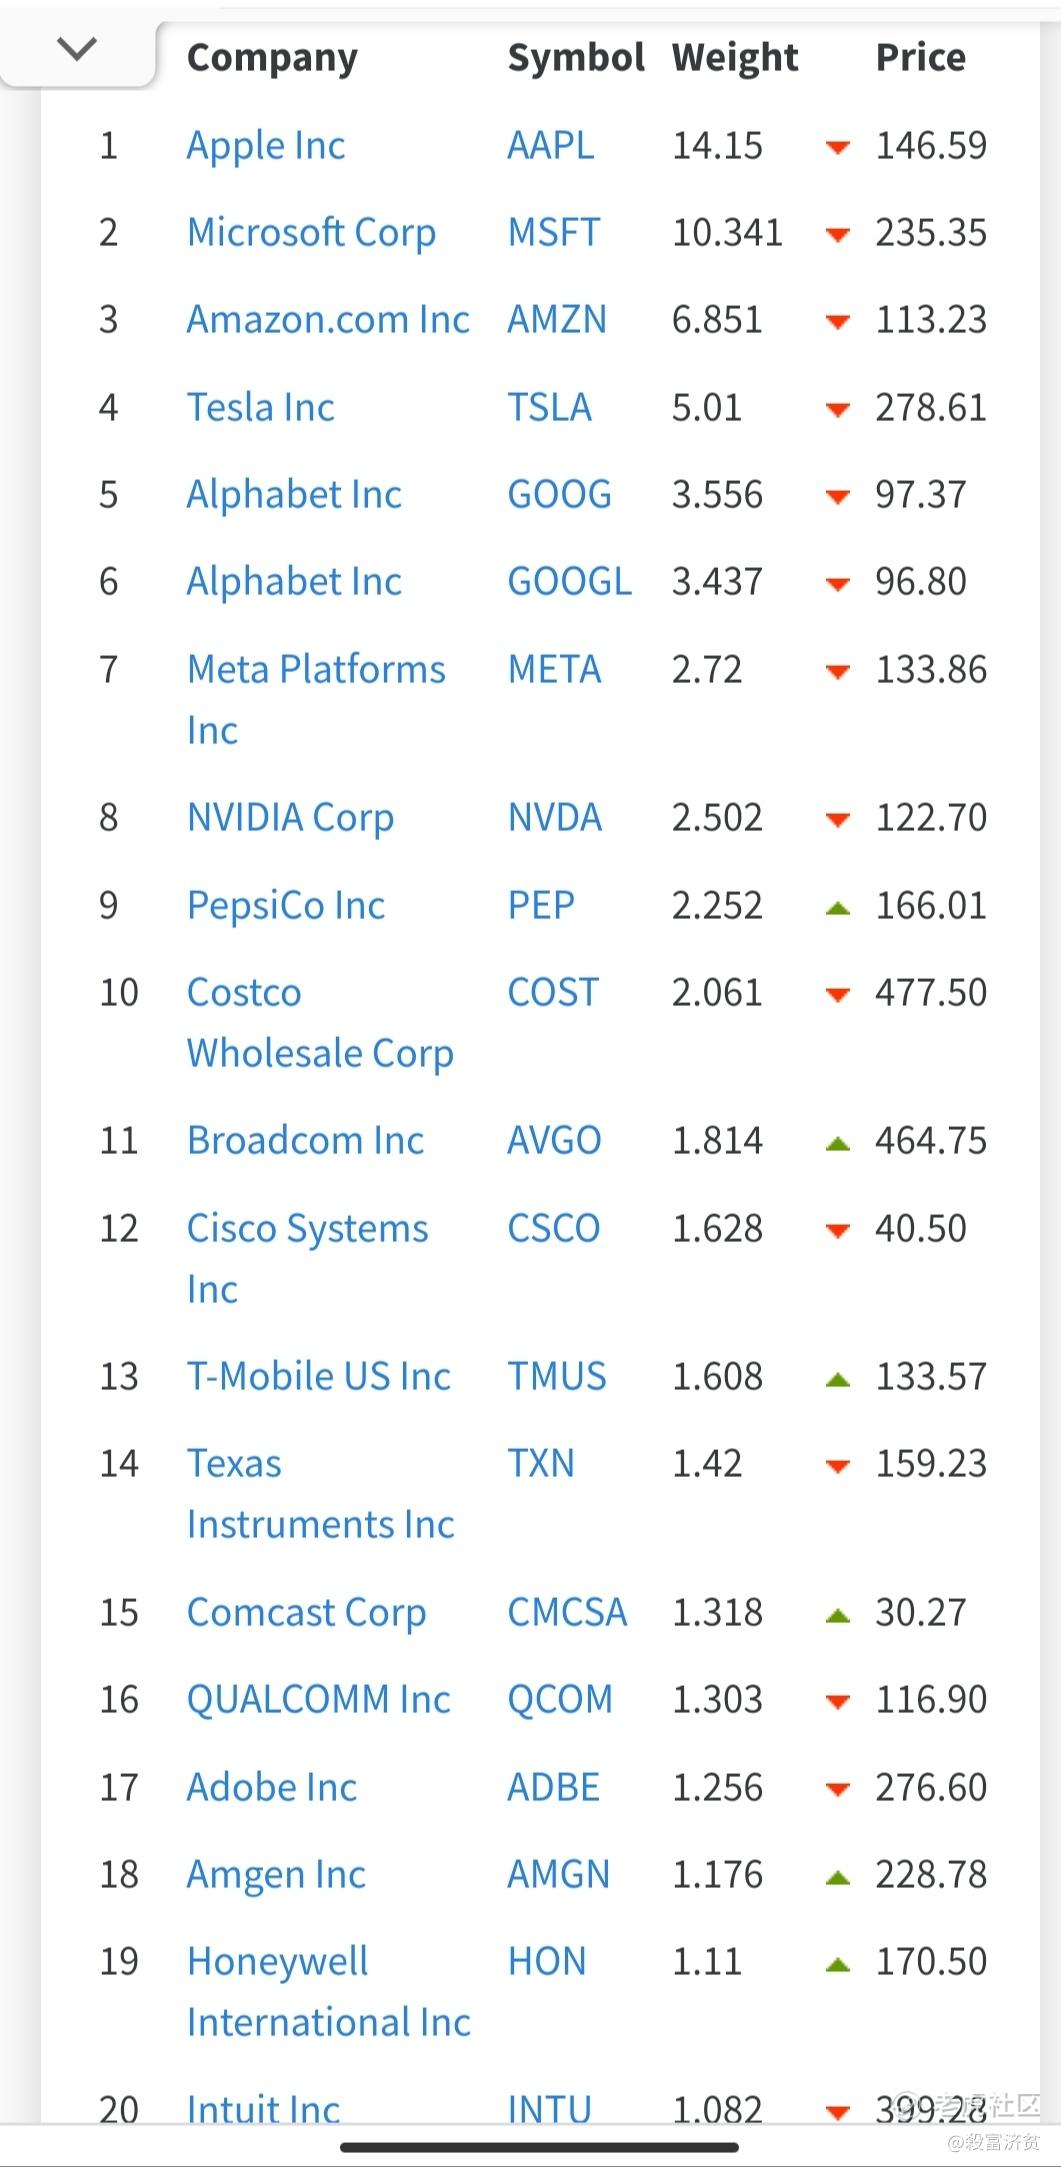Click the NVDA ticker symbol

554,818
